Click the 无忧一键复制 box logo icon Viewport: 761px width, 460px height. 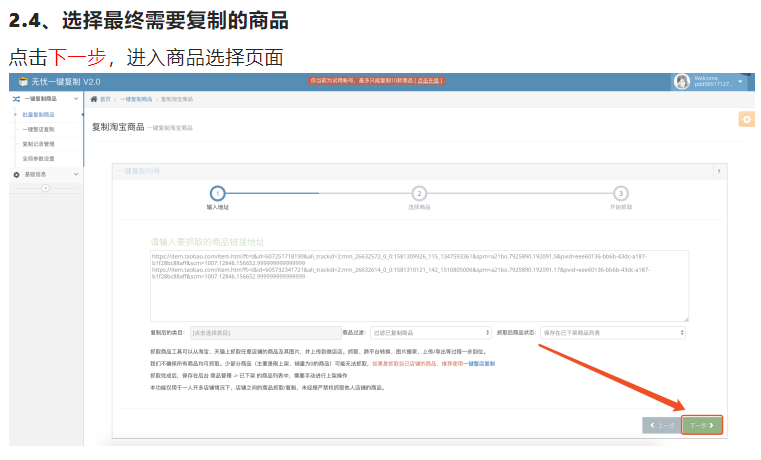click(x=23, y=82)
